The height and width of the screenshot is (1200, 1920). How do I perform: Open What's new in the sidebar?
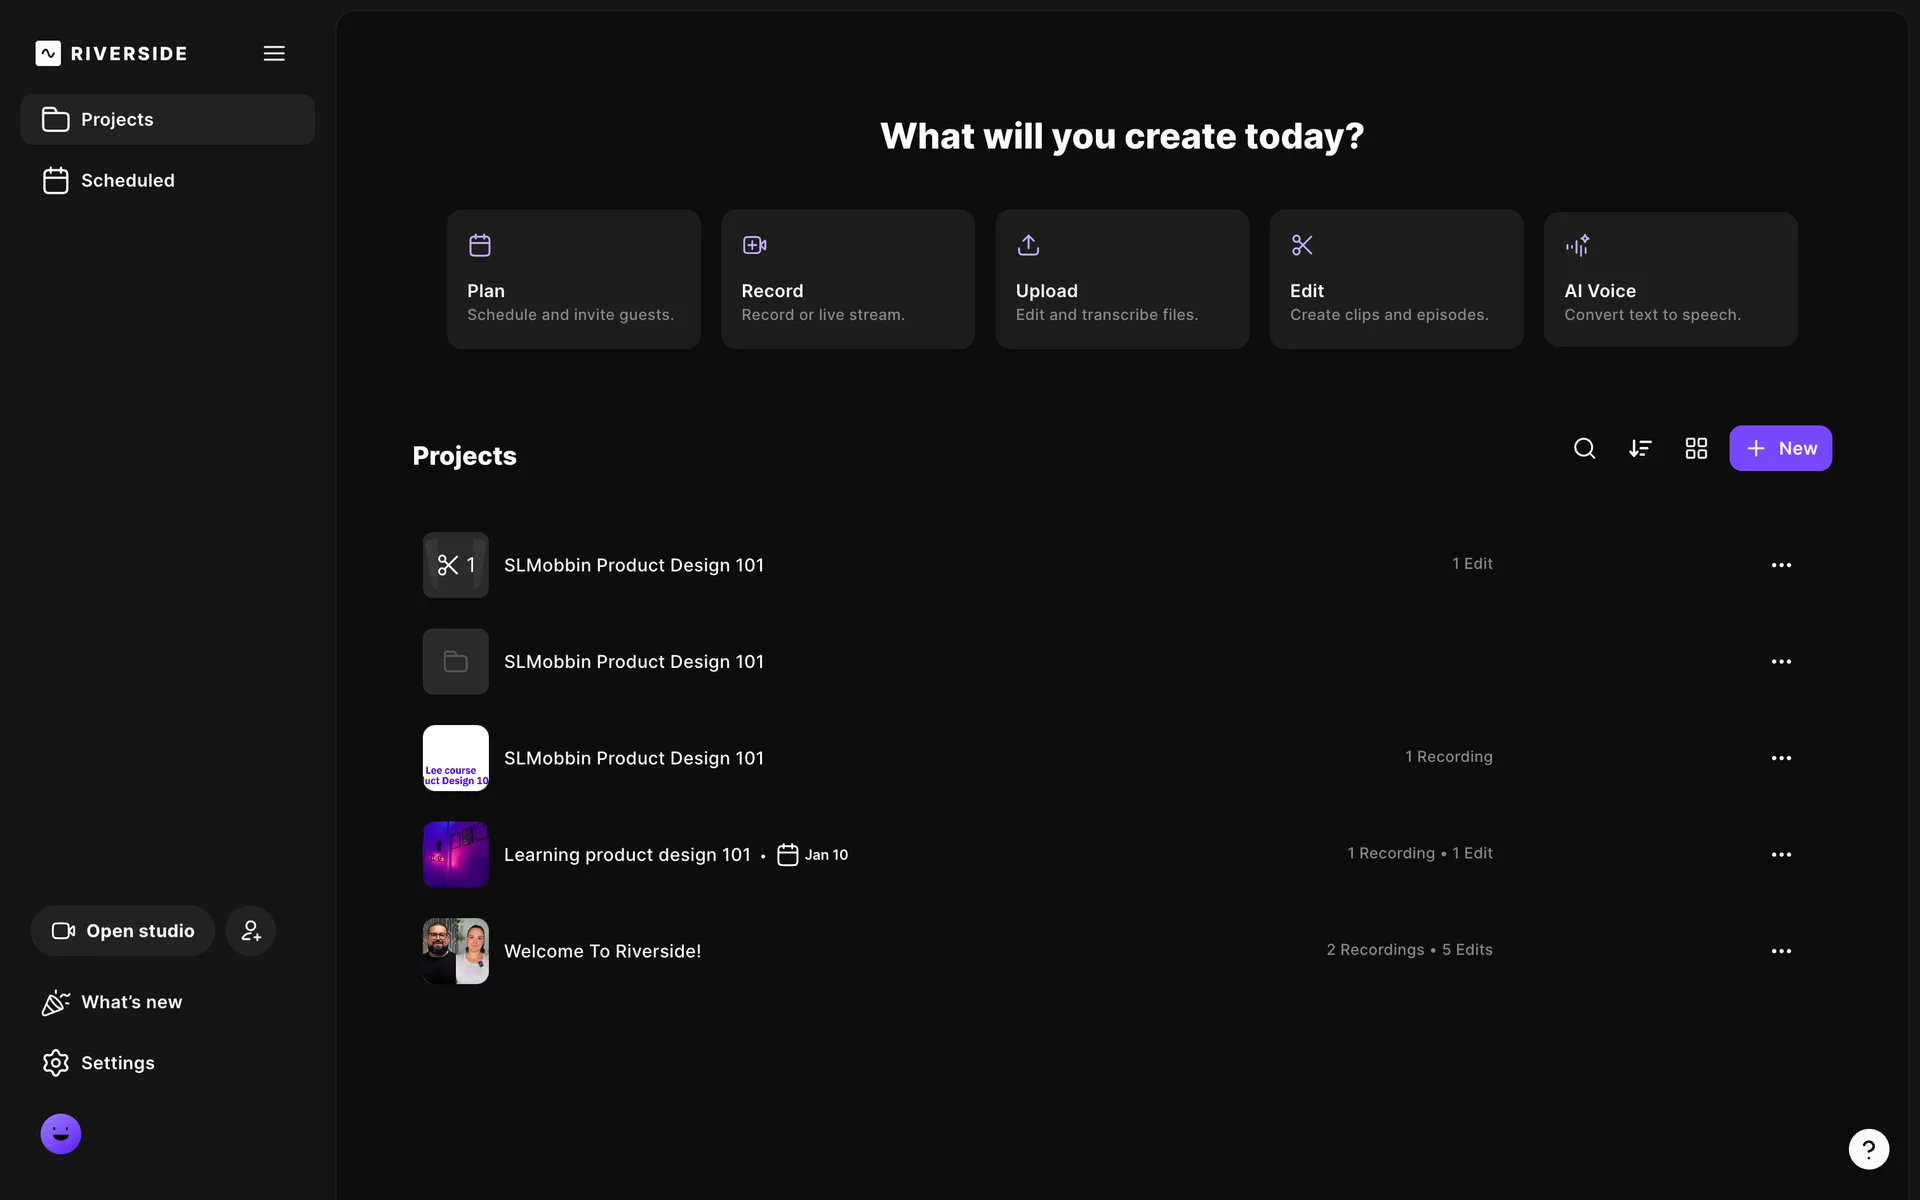click(x=131, y=1002)
